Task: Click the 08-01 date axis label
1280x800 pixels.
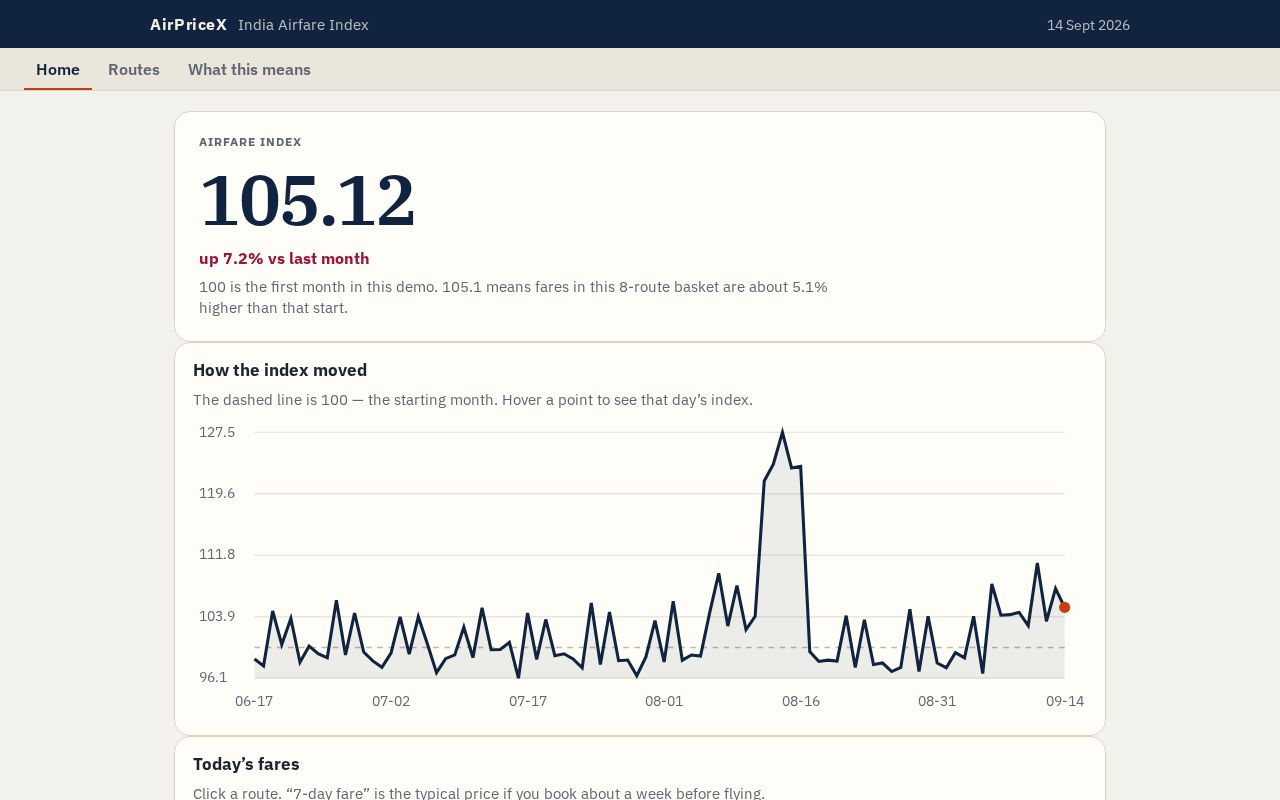Action: point(664,701)
